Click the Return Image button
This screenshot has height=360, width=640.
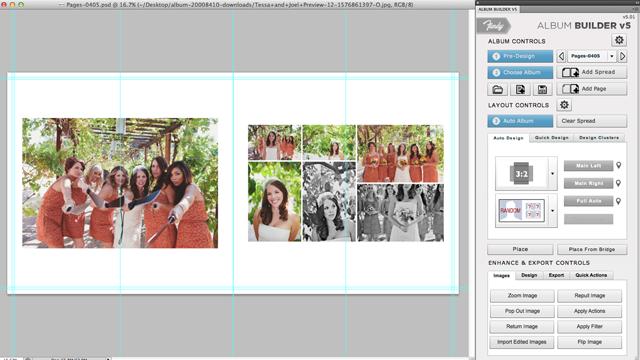pyautogui.click(x=522, y=327)
